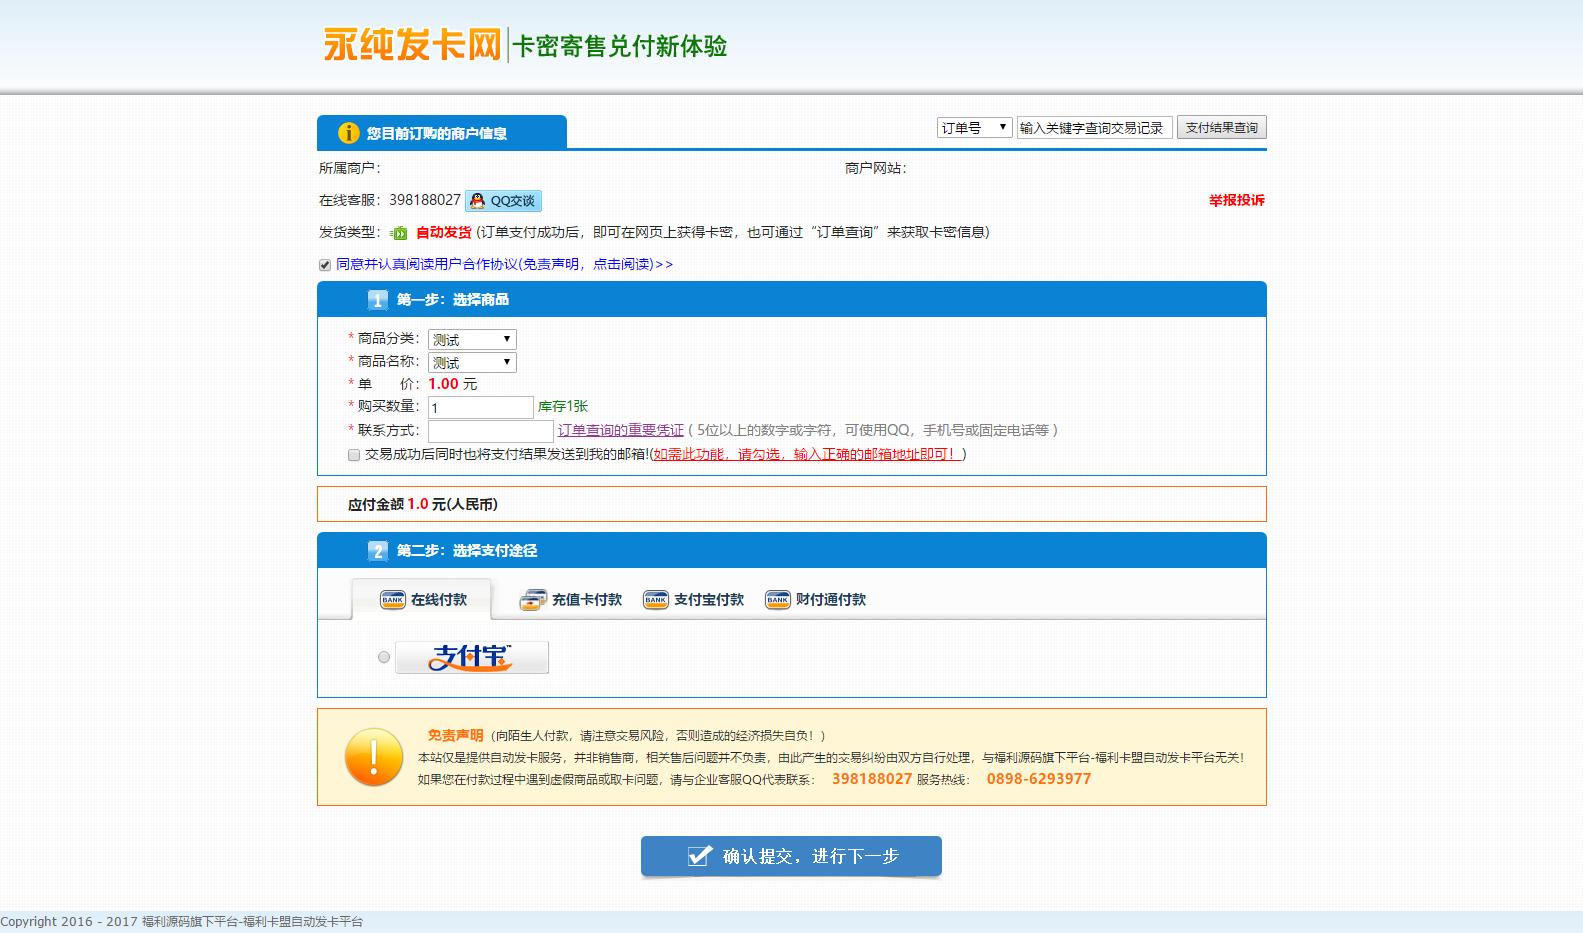Click the red email function hint link
Viewport: 1583px width, 933px height.
[806, 455]
